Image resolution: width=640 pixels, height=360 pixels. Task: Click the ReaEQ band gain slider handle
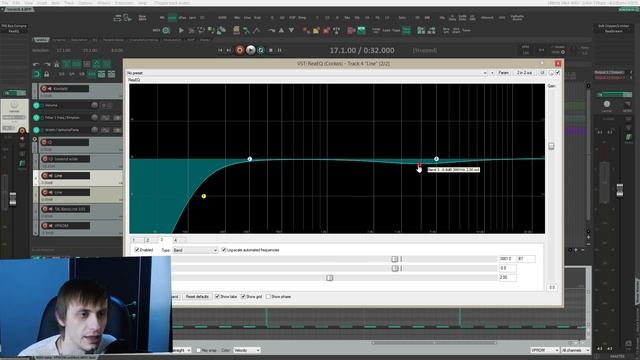coord(395,268)
